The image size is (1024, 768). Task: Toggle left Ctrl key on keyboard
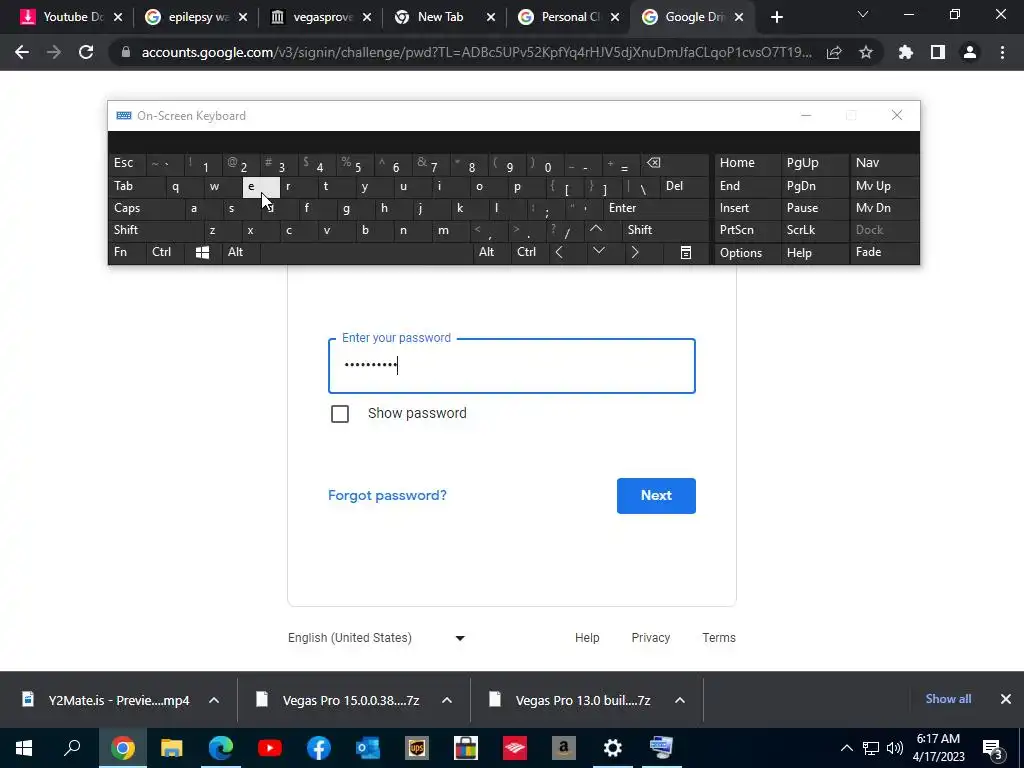click(x=165, y=252)
